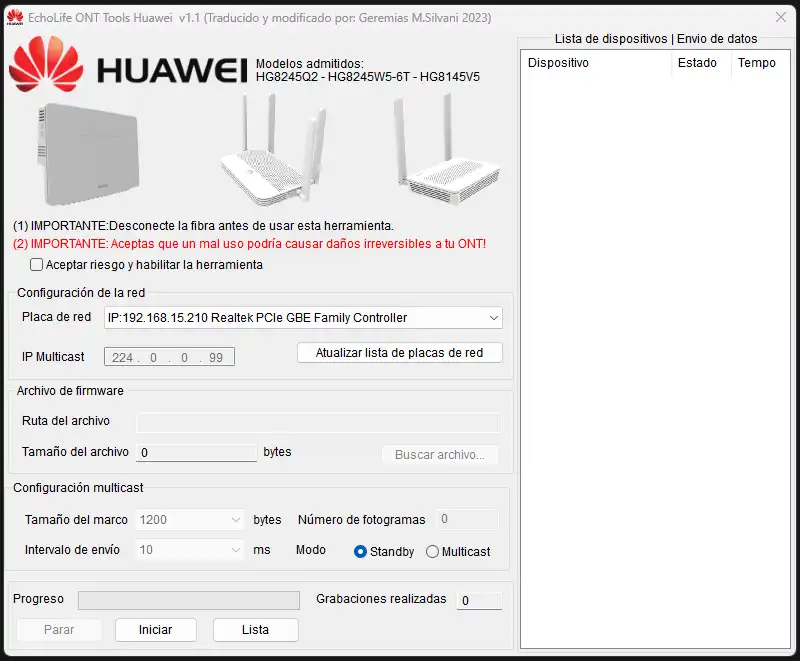Image resolution: width=800 pixels, height=661 pixels.
Task: Click the Huawei app icon in title bar
Action: [x=15, y=17]
